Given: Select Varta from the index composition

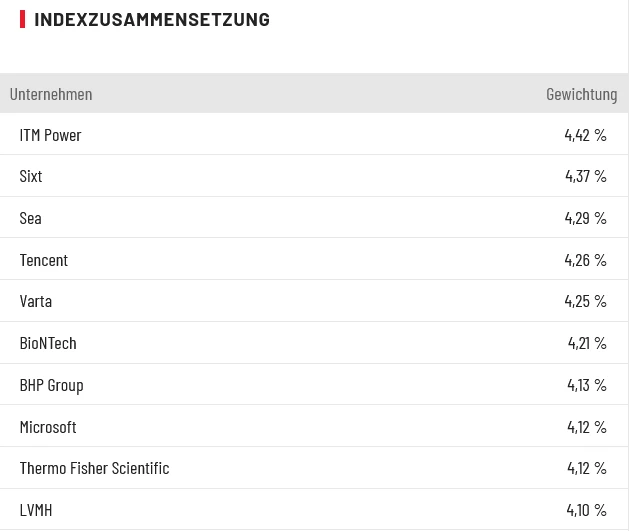Looking at the screenshot, I should click(x=36, y=301).
